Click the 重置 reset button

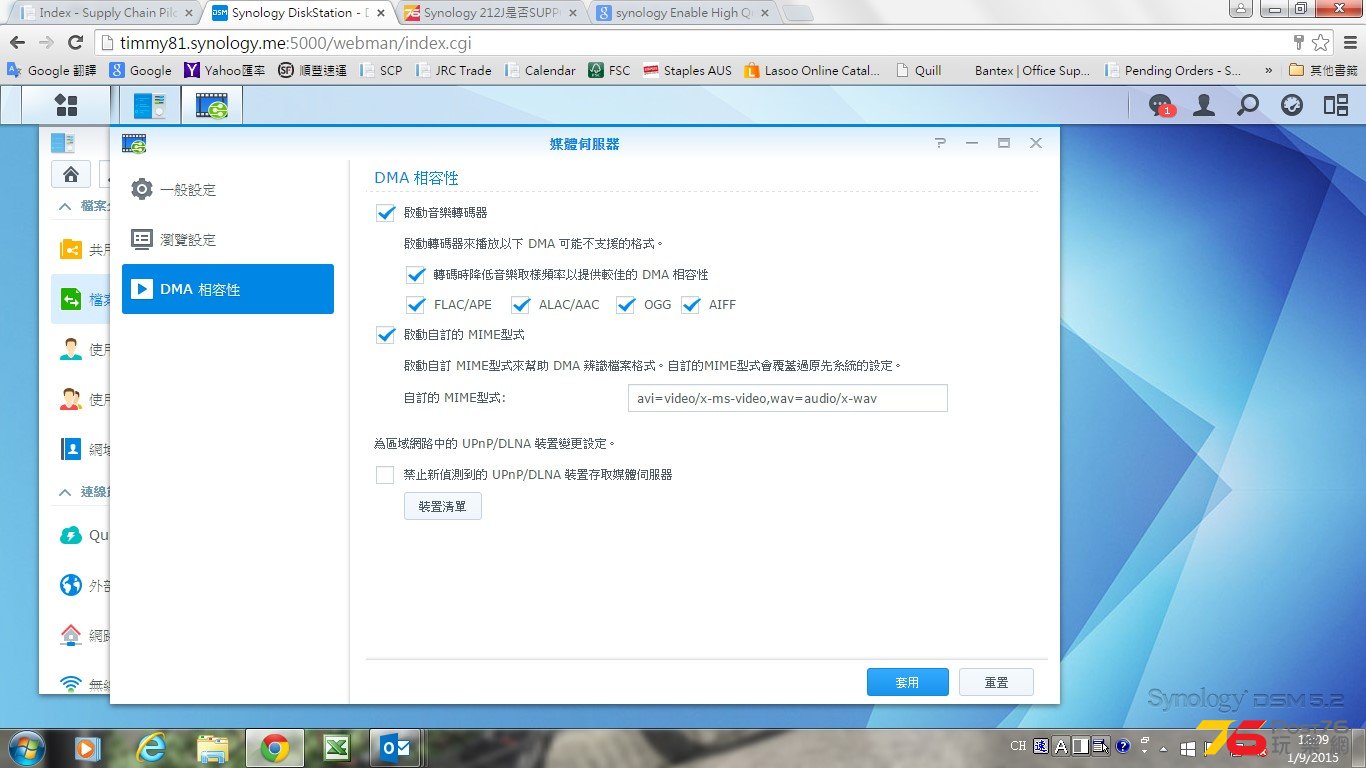pos(996,682)
